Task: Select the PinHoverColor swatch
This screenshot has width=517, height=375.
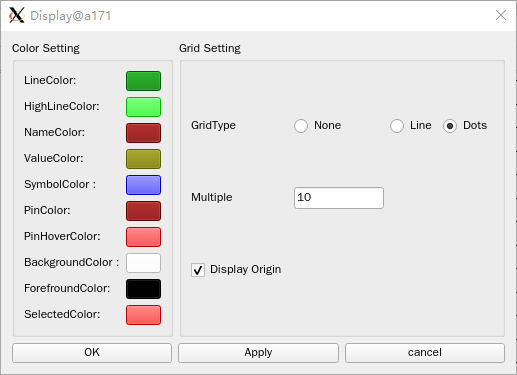Action: [143, 237]
